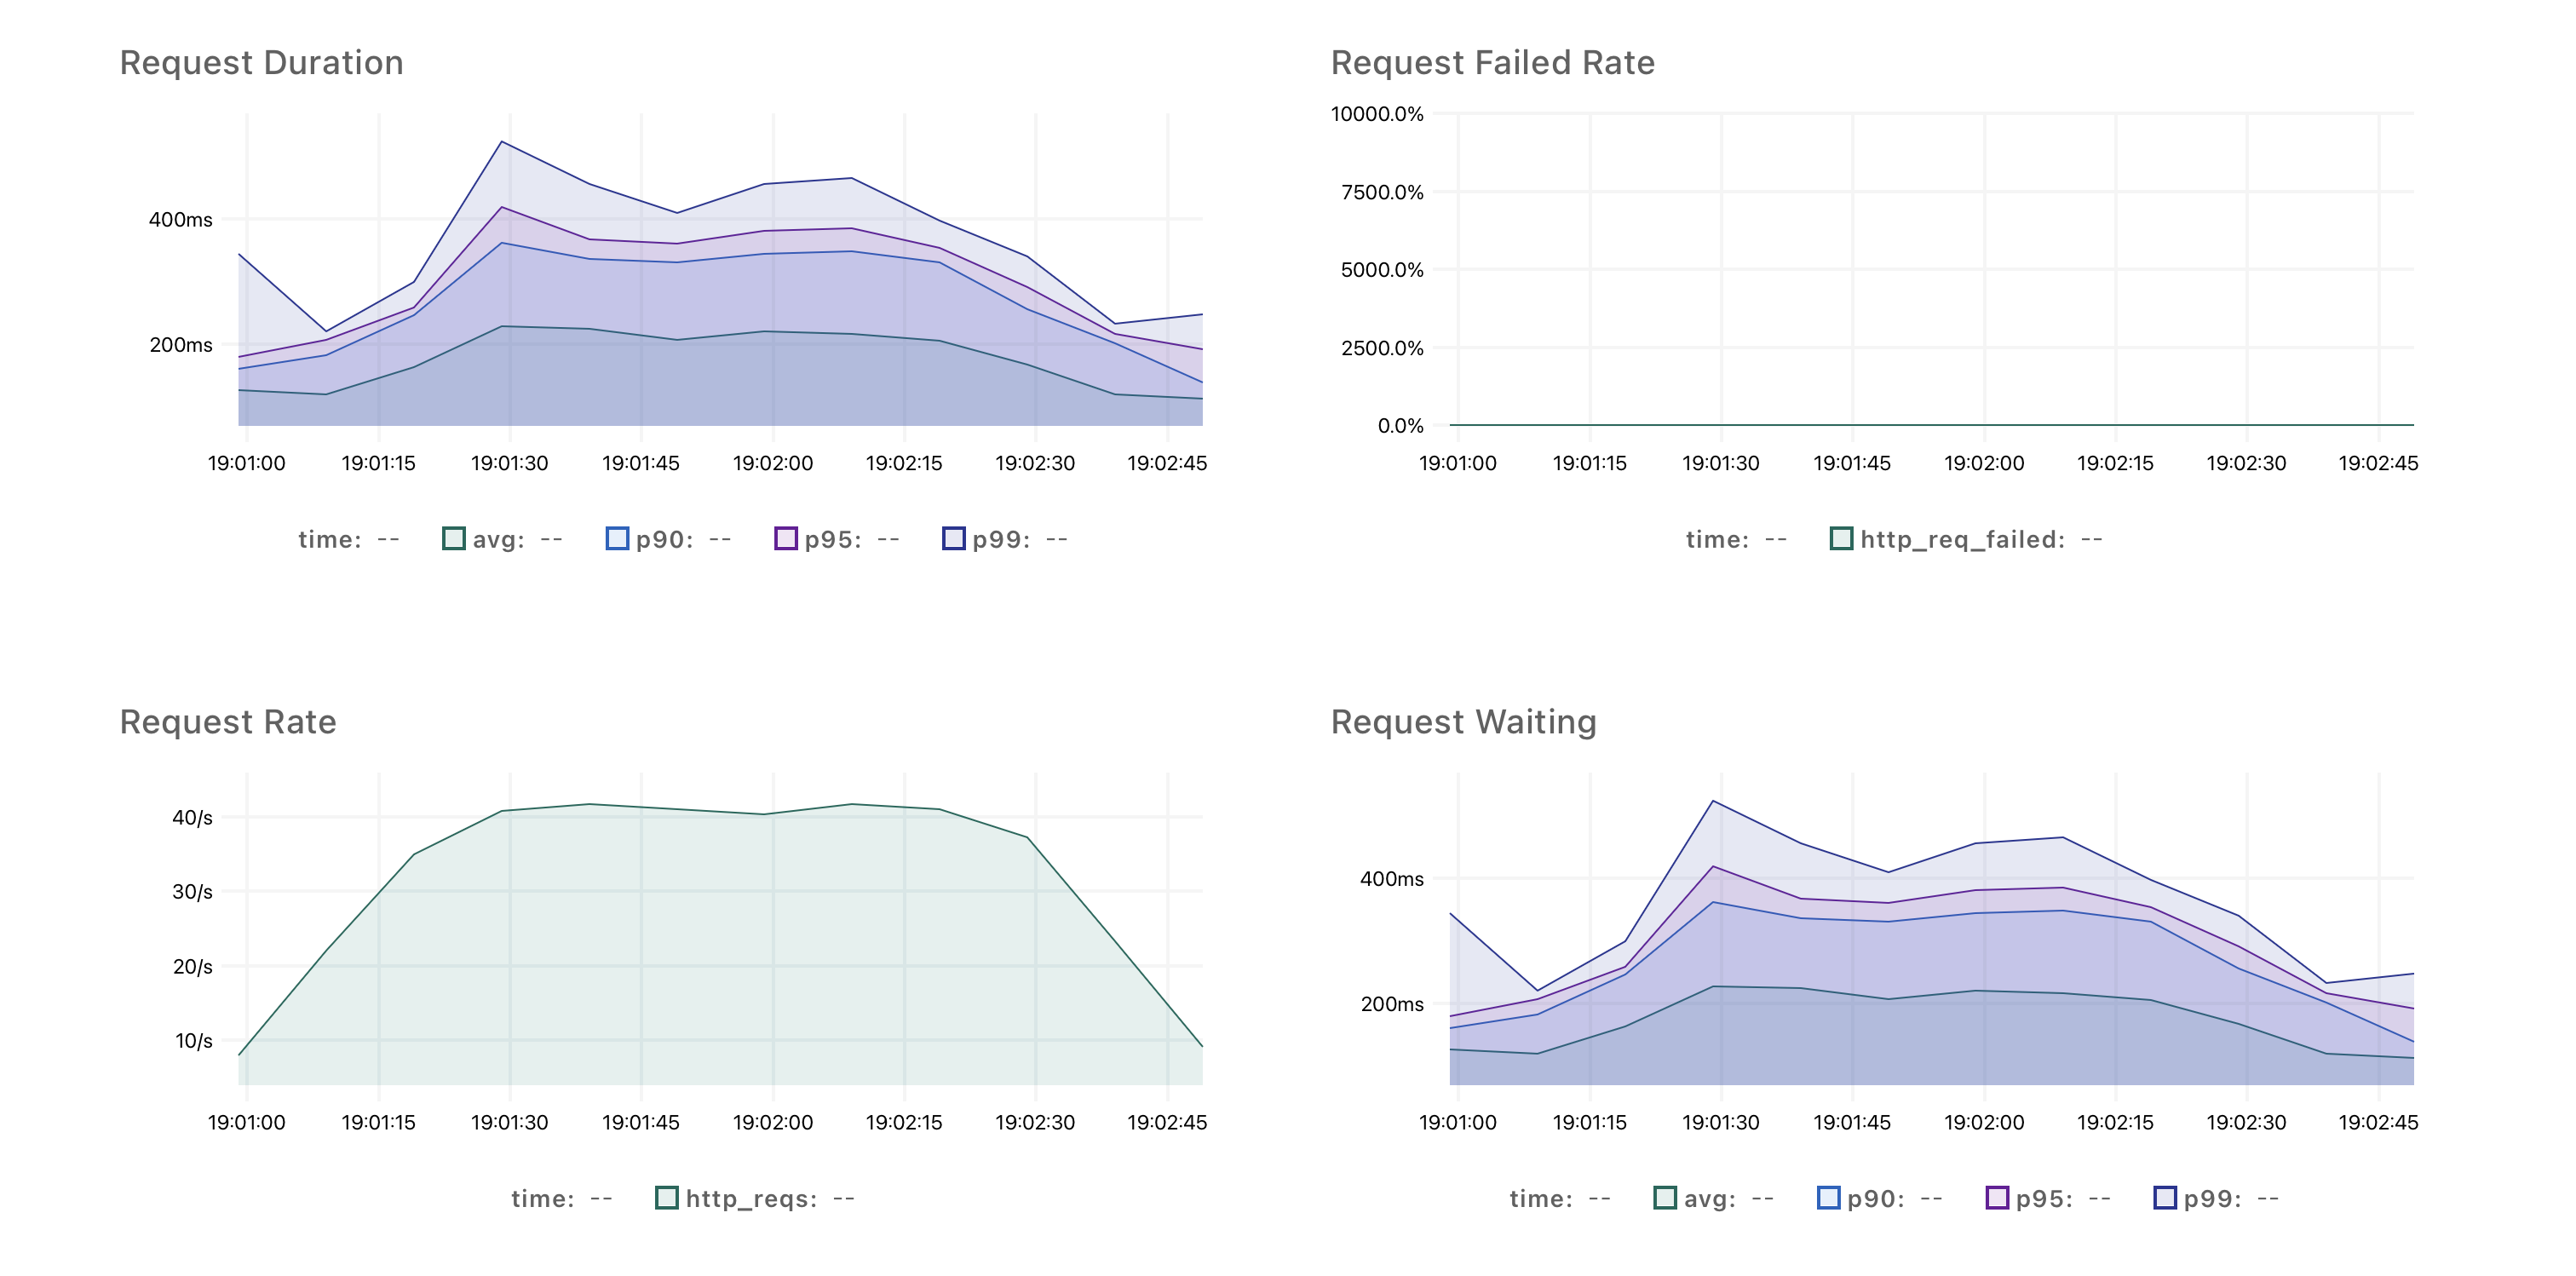Click p95 swatch in Request Waiting legend

[1997, 1198]
